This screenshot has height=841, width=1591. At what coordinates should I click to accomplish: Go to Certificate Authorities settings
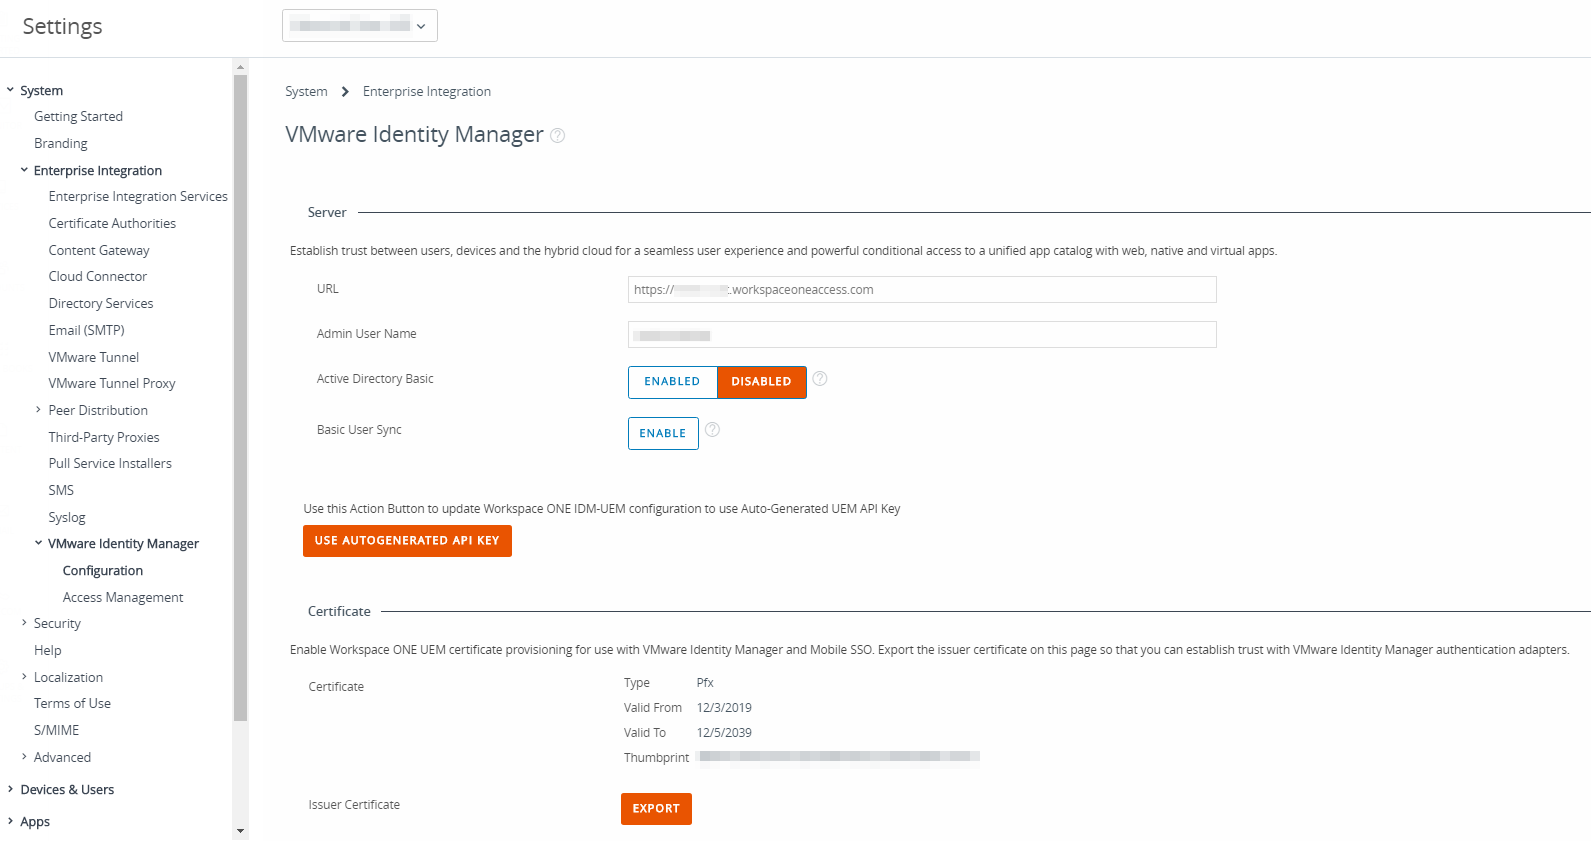click(x=112, y=224)
